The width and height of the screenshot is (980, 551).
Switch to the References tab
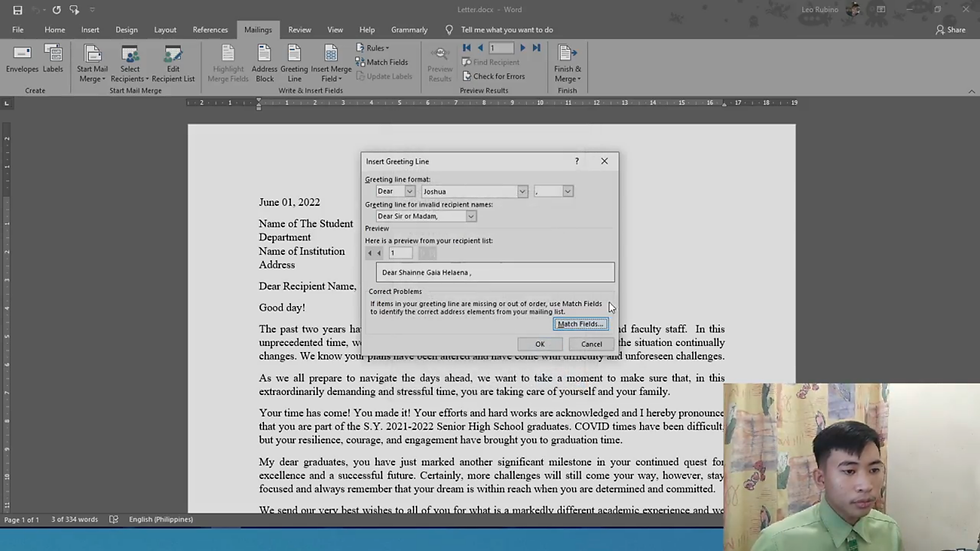click(210, 30)
